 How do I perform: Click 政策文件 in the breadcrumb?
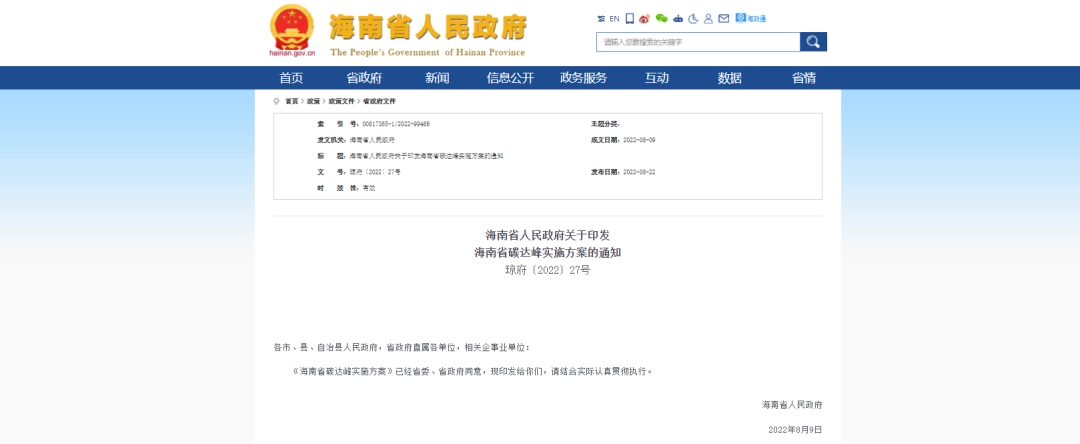pos(341,101)
